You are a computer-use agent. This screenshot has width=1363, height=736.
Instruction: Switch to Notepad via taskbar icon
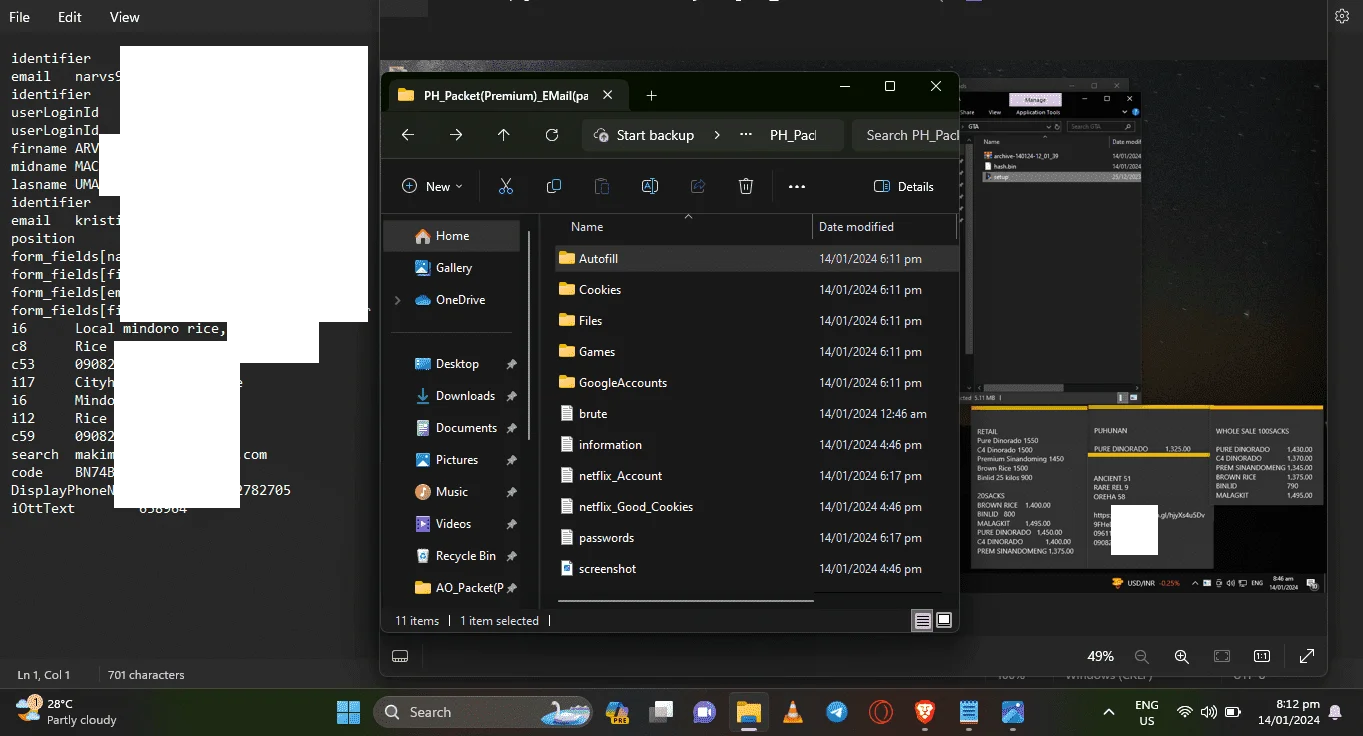tap(969, 712)
